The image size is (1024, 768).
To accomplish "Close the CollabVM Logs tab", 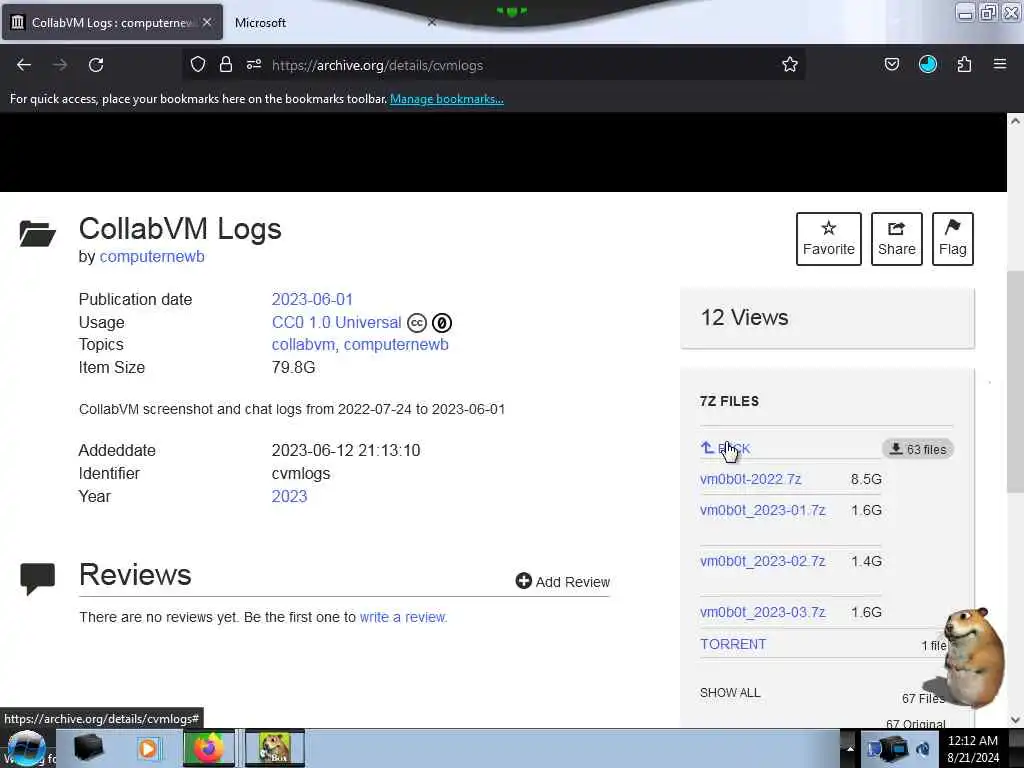I will [x=207, y=22].
